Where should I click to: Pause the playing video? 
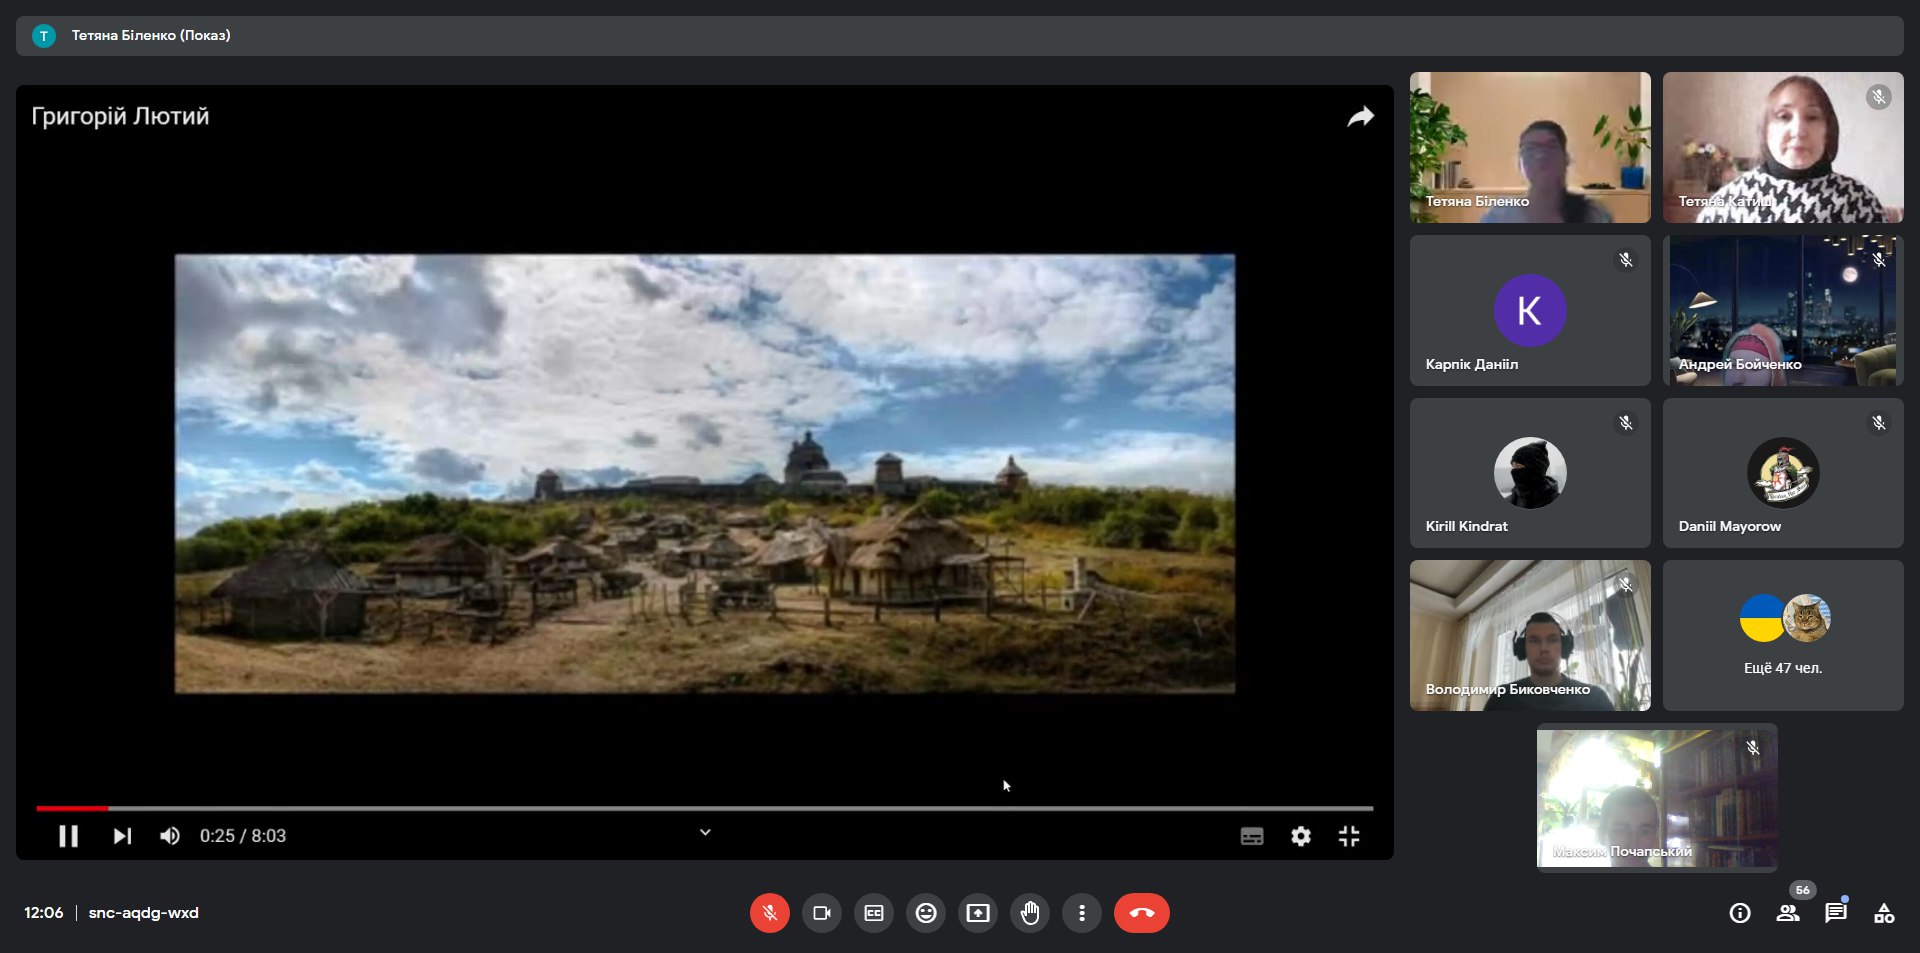(x=68, y=836)
